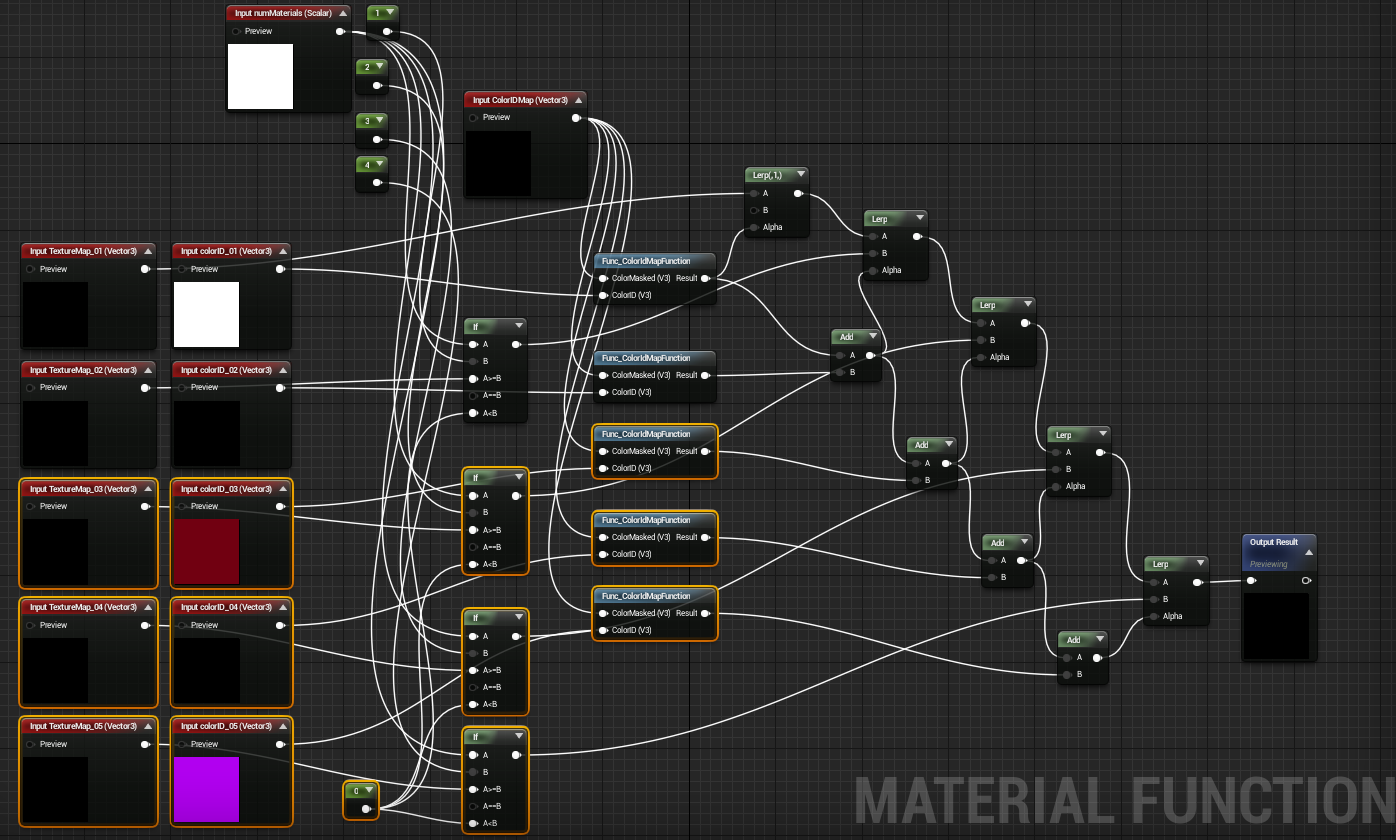Image resolution: width=1396 pixels, height=840 pixels.
Task: Click the Output Result preview thumbnail
Action: point(1277,626)
